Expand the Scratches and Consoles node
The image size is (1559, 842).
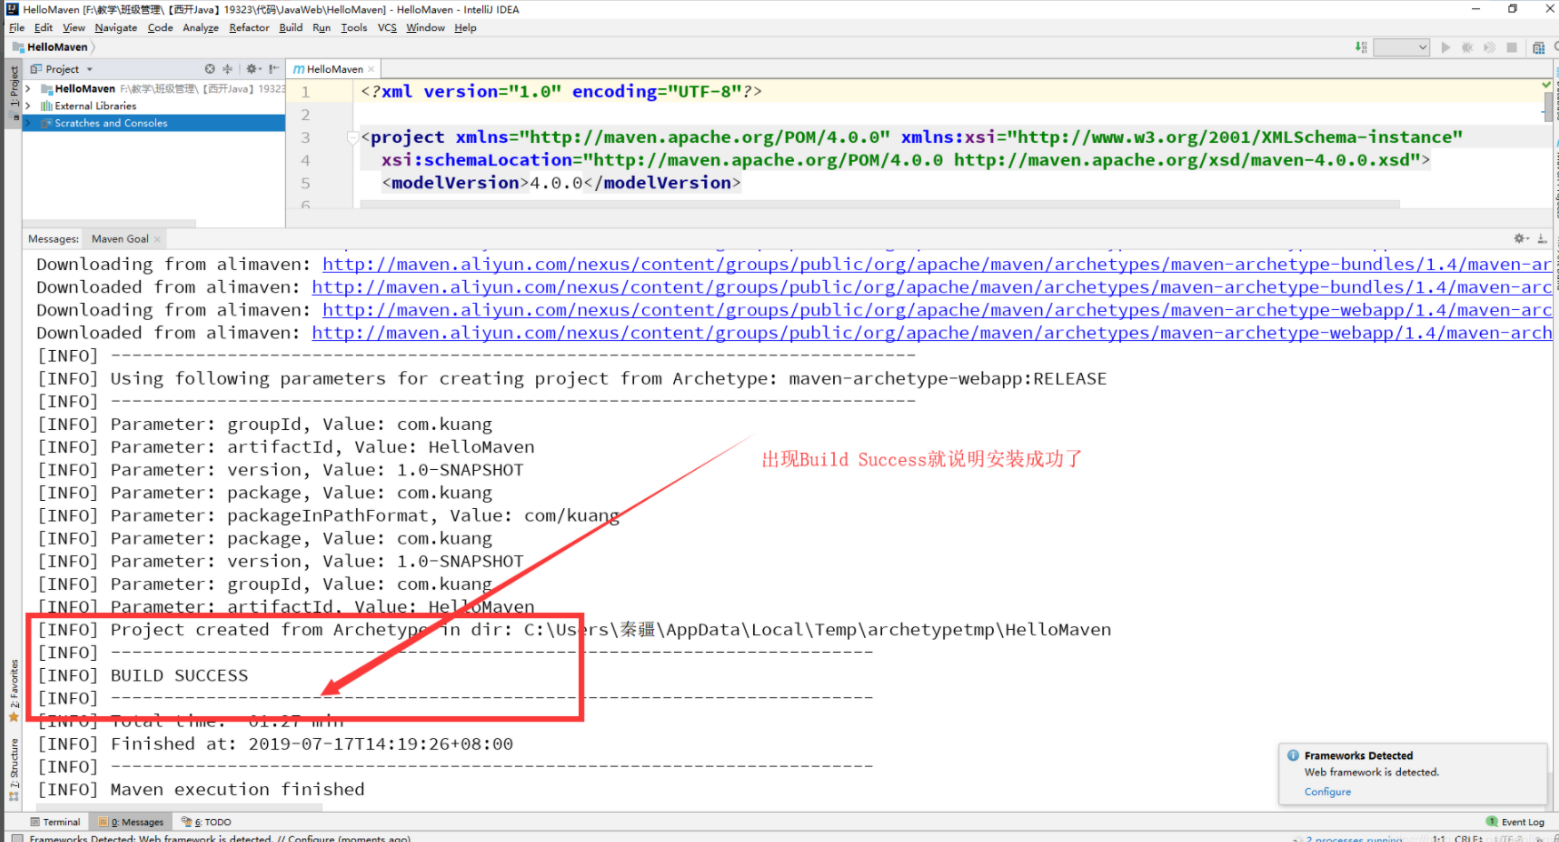(28, 123)
